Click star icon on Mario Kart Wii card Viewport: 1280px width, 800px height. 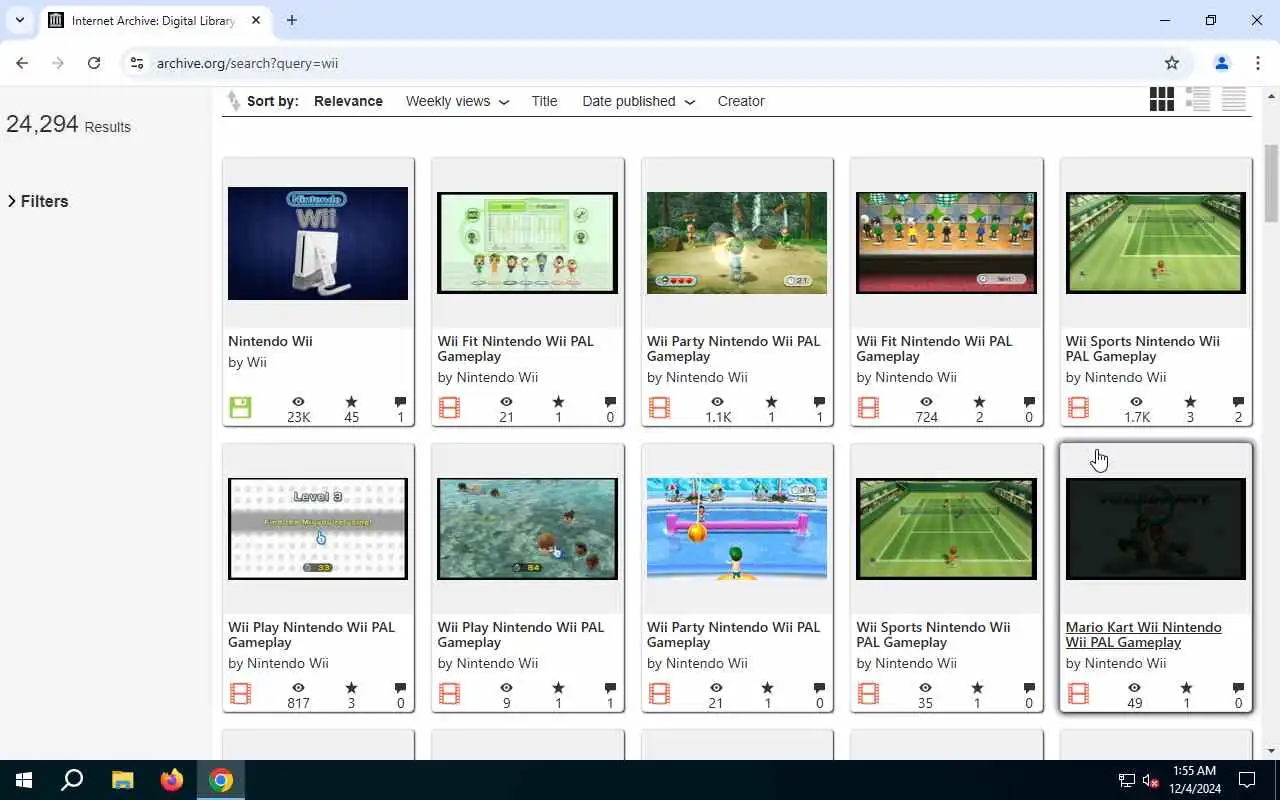coord(1186,688)
